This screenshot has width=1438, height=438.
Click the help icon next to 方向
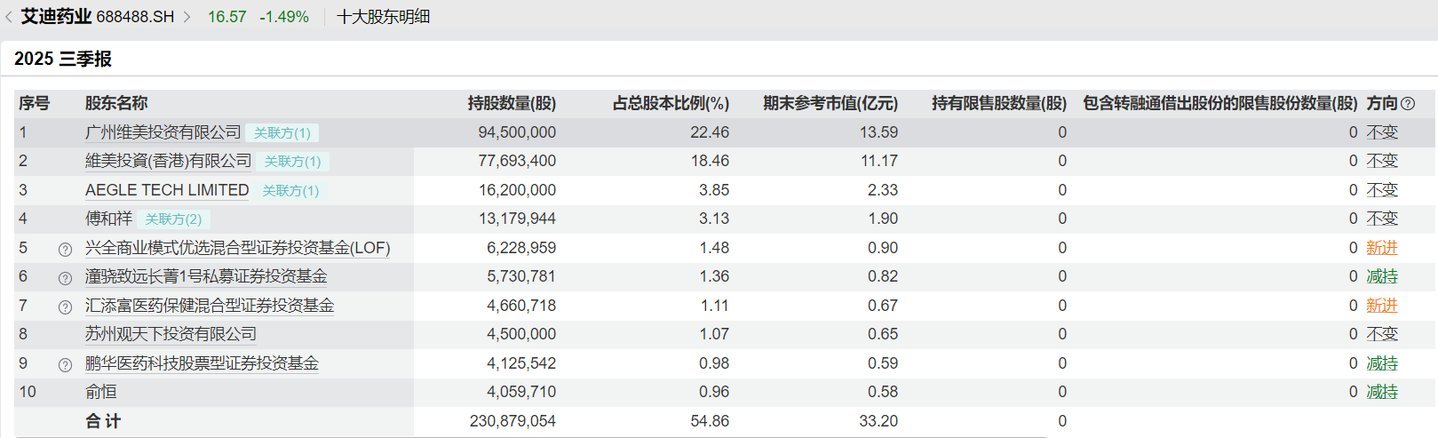[1408, 103]
